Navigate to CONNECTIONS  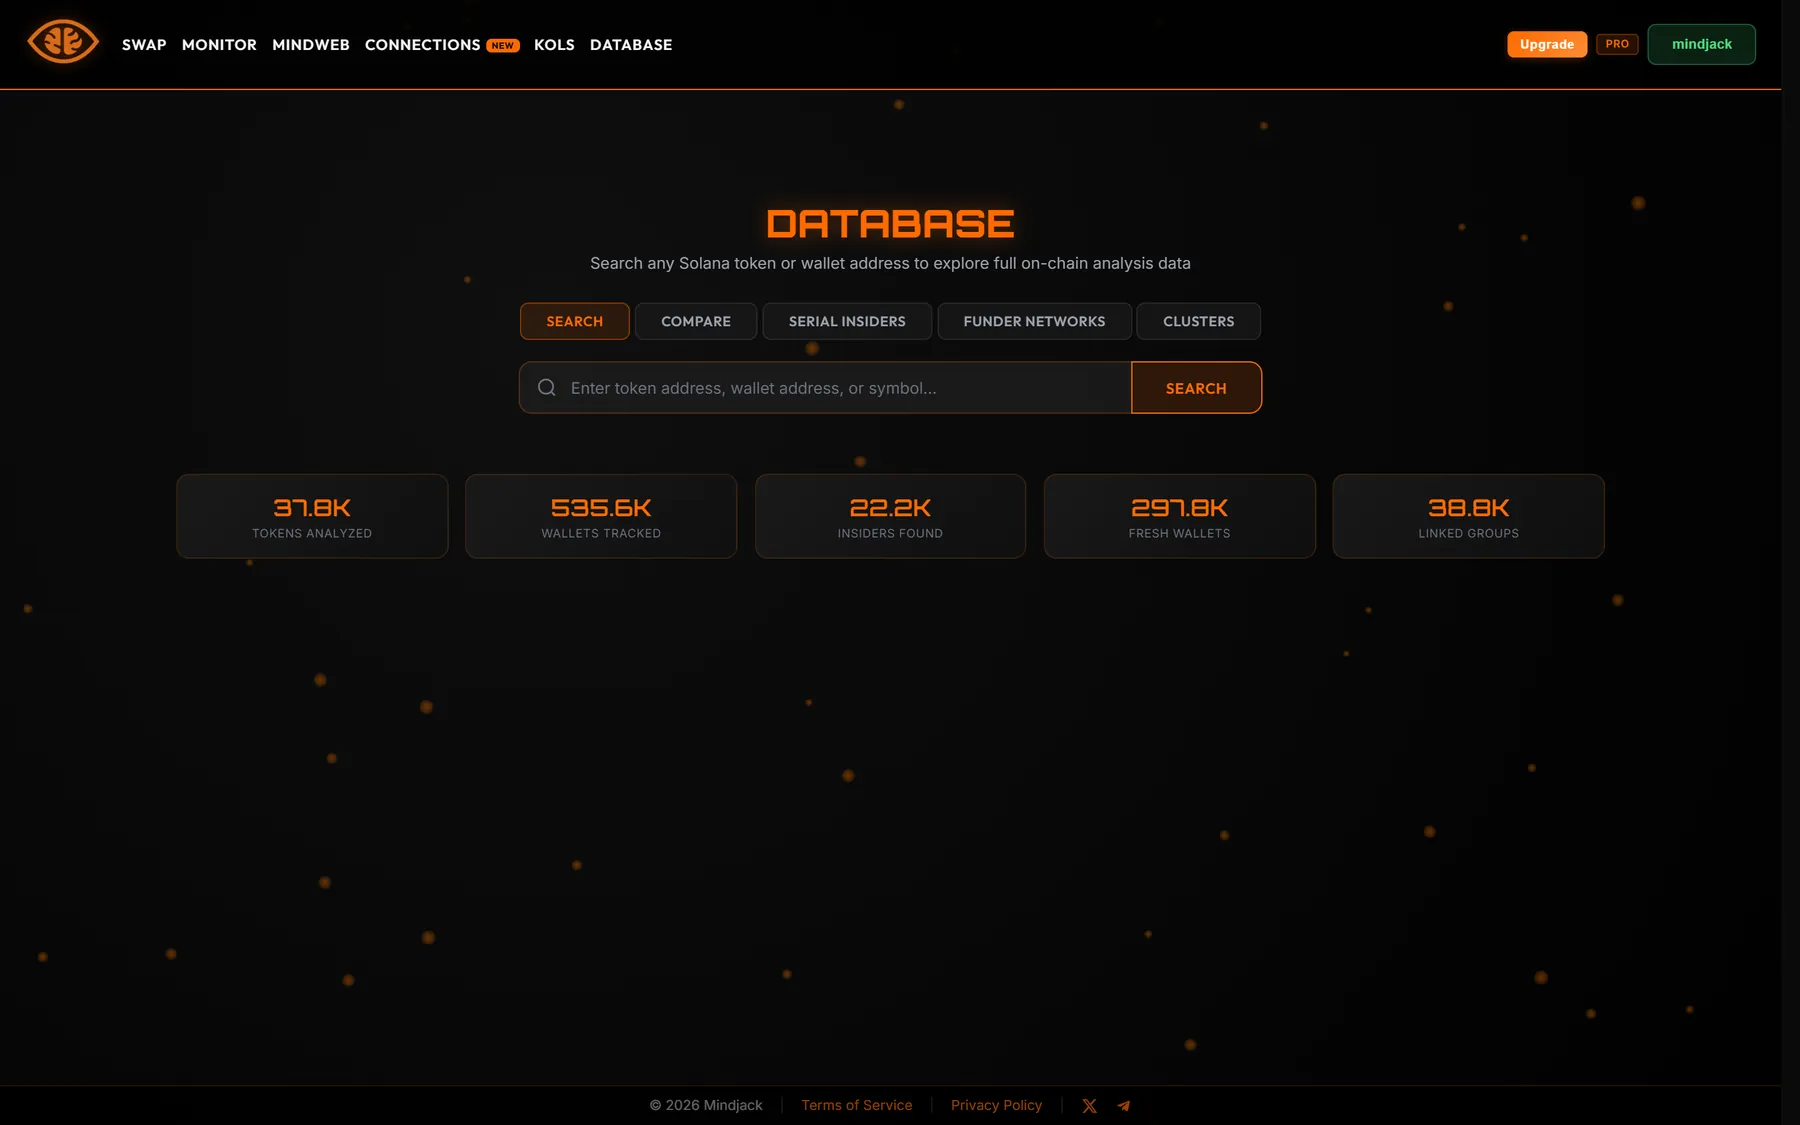[422, 45]
